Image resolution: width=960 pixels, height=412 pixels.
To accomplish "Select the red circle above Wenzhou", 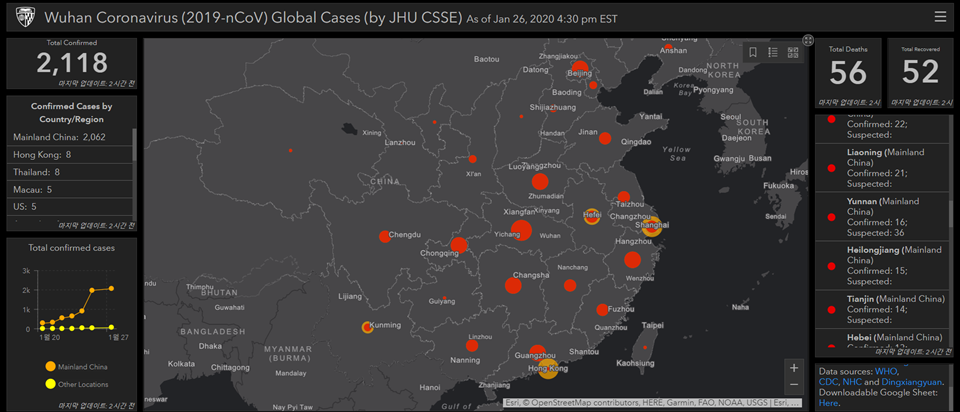I will [632, 260].
